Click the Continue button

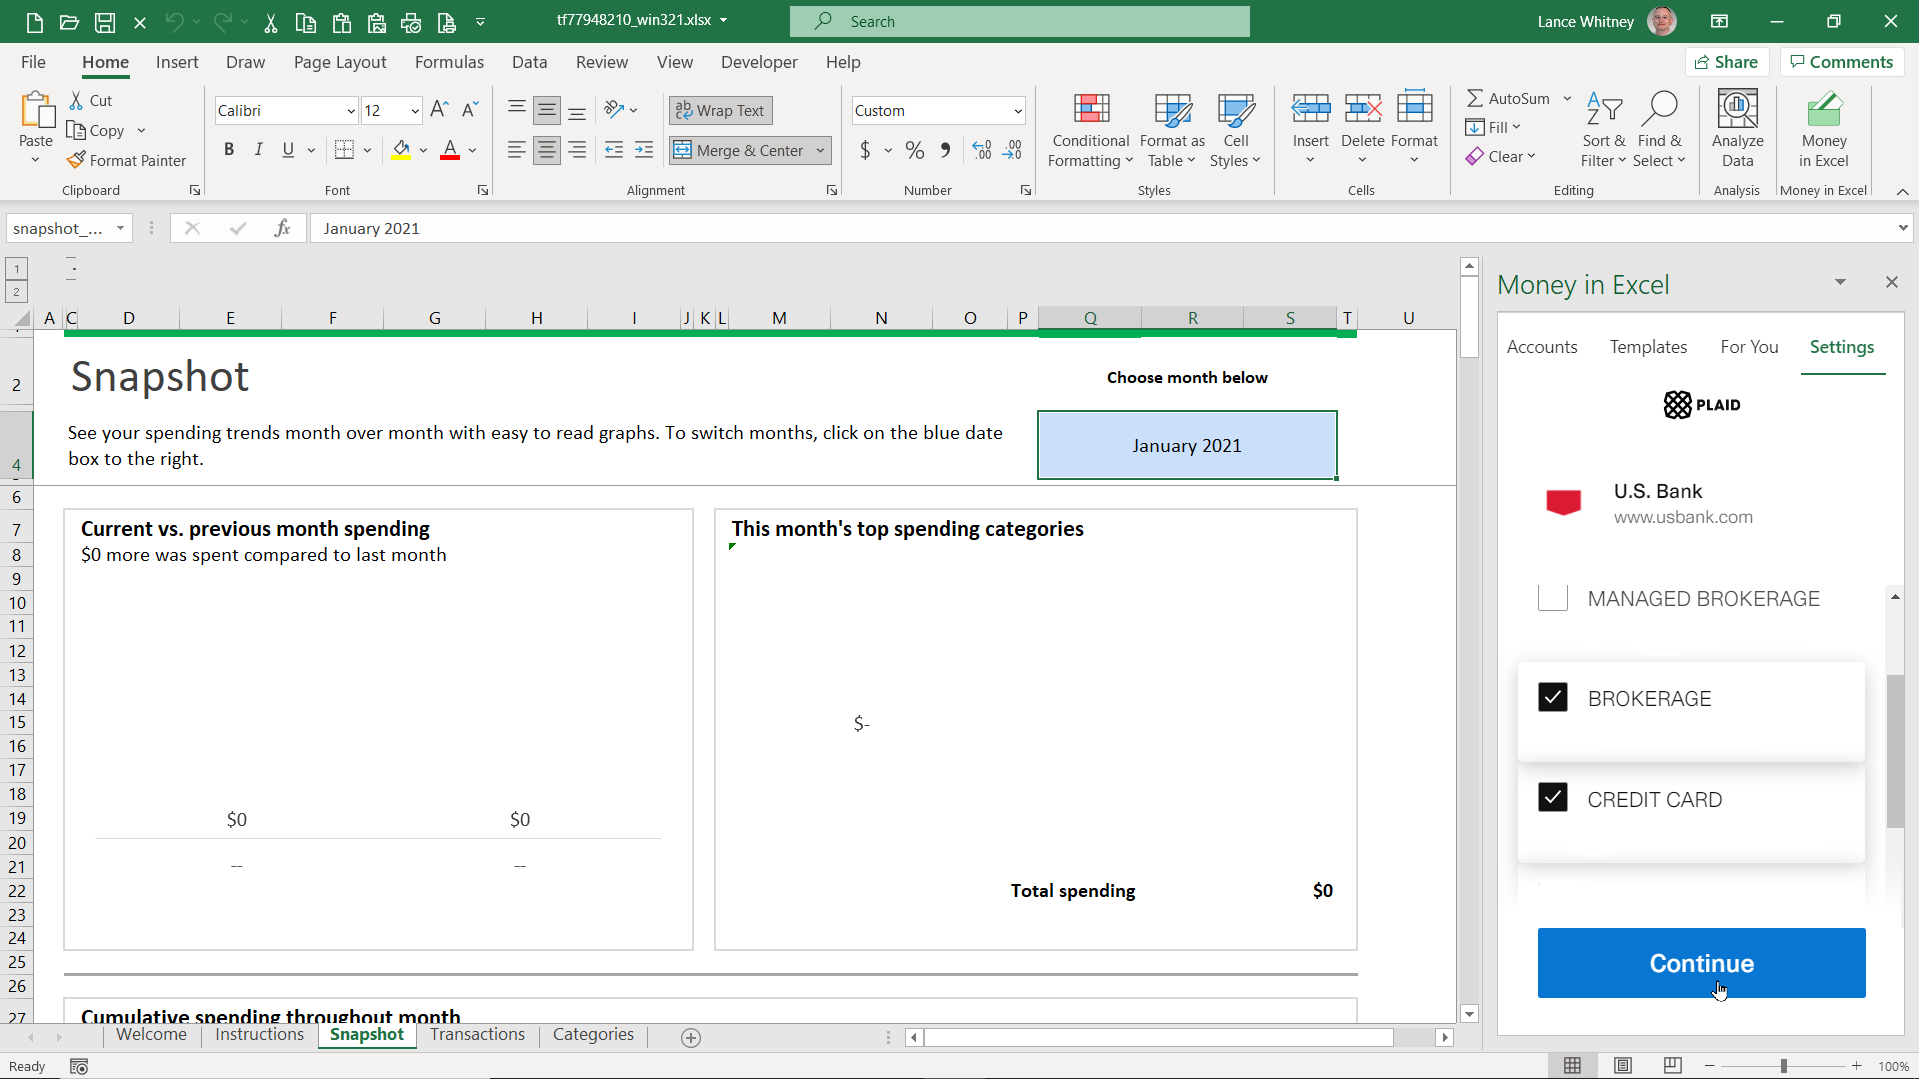tap(1701, 963)
